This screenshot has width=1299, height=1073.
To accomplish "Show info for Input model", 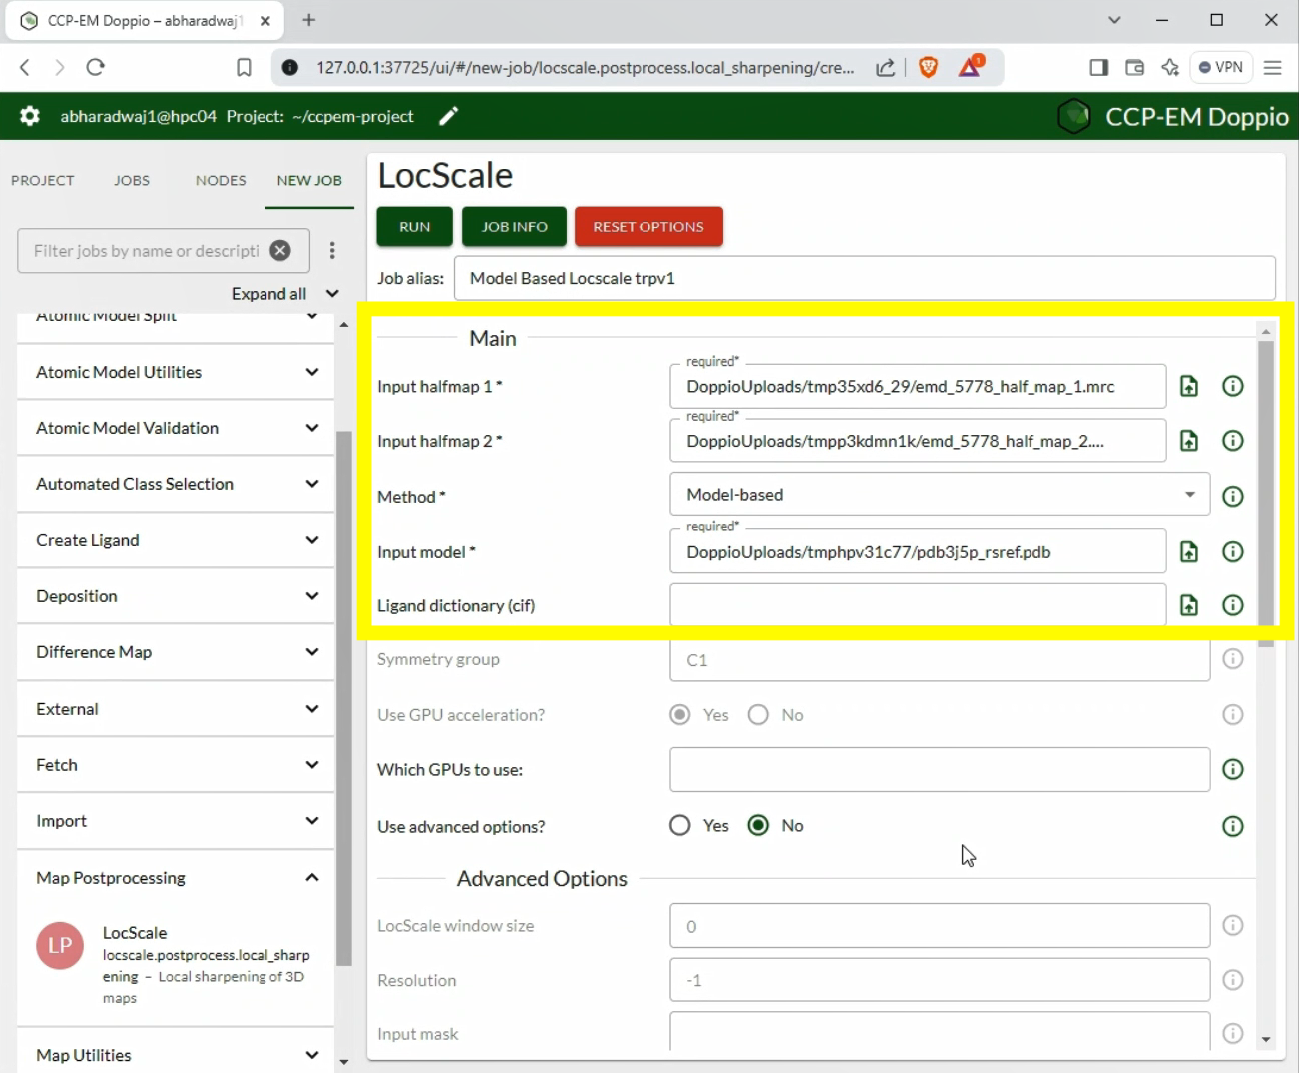I will tap(1233, 551).
